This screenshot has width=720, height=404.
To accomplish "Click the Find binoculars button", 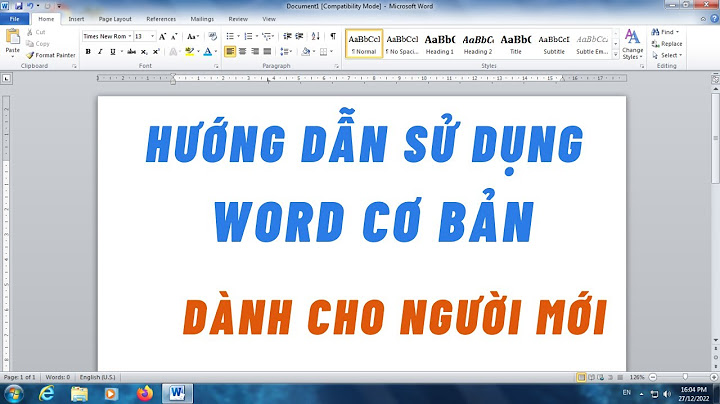I will tap(662, 32).
